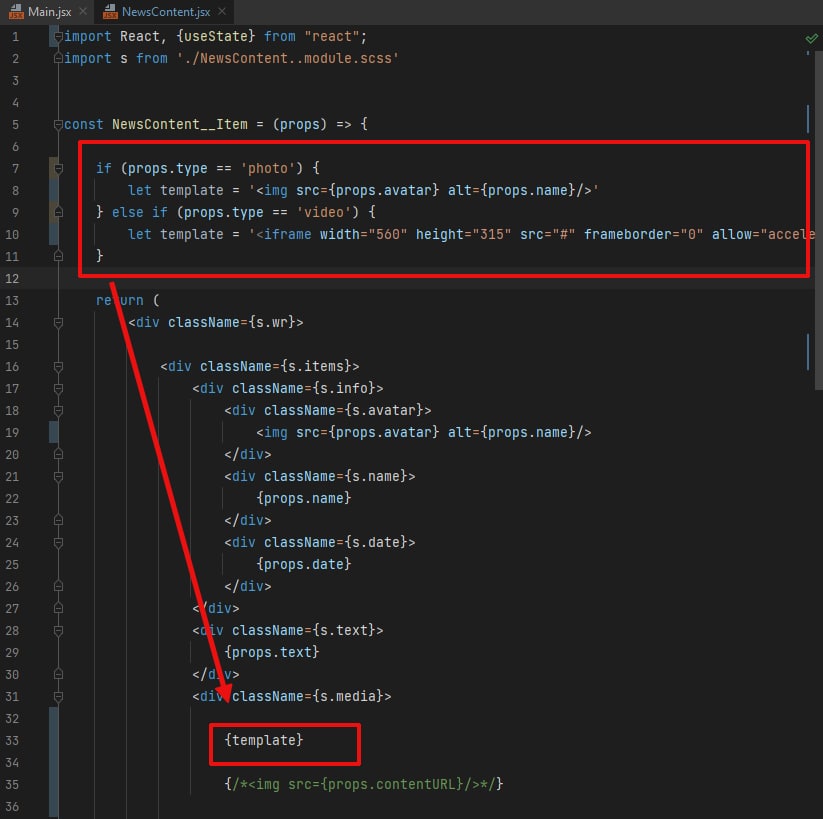Image resolution: width=823 pixels, height=819 pixels.
Task: Collapse the s.date div at line 24
Action: point(58,542)
